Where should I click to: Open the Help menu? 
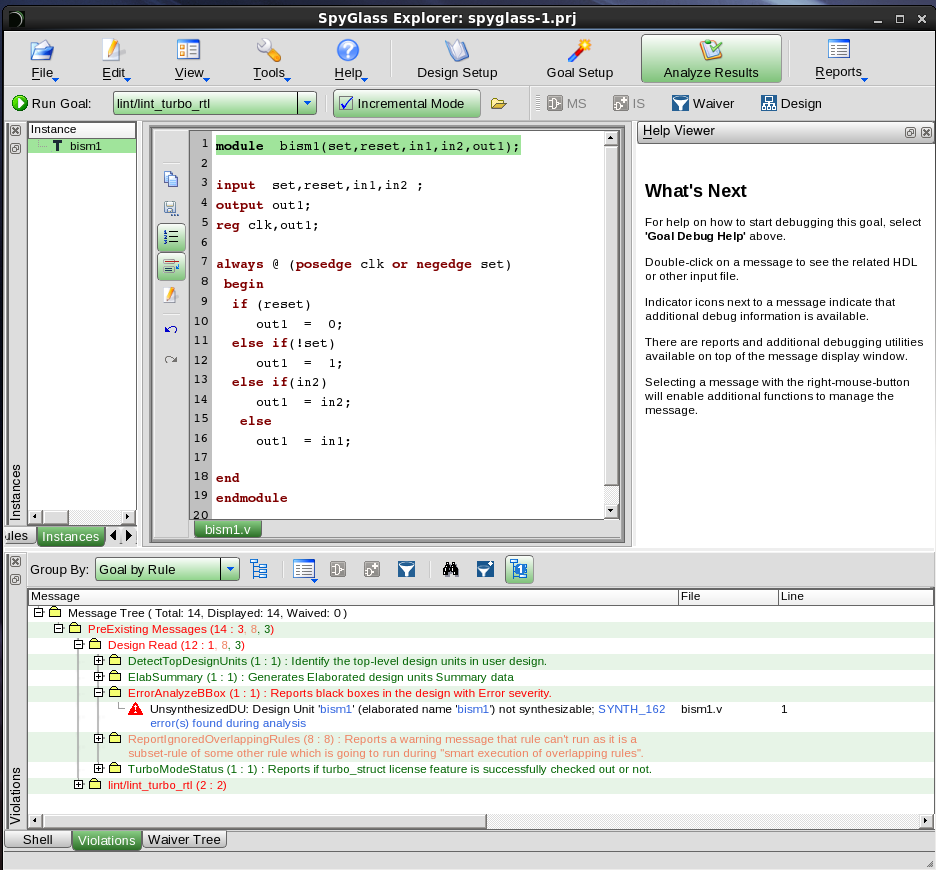pyautogui.click(x=349, y=60)
